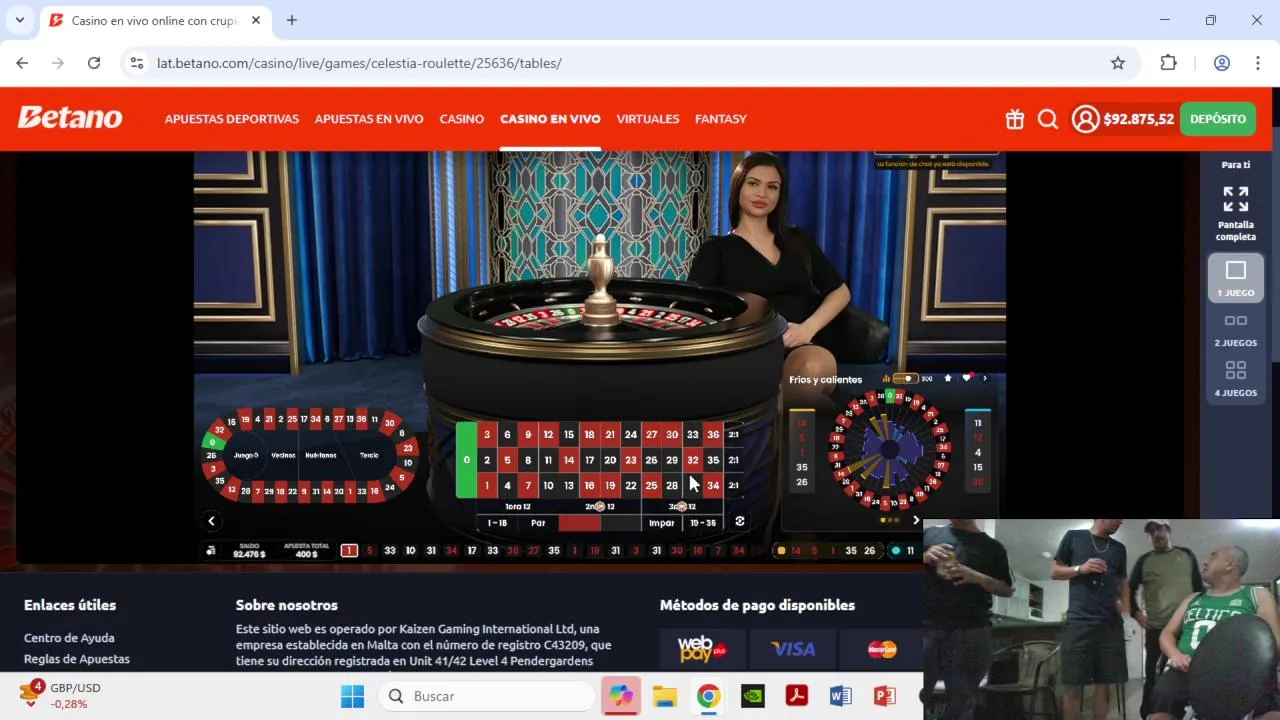
Task: Collapse racetrack with left chevron button
Action: point(211,521)
